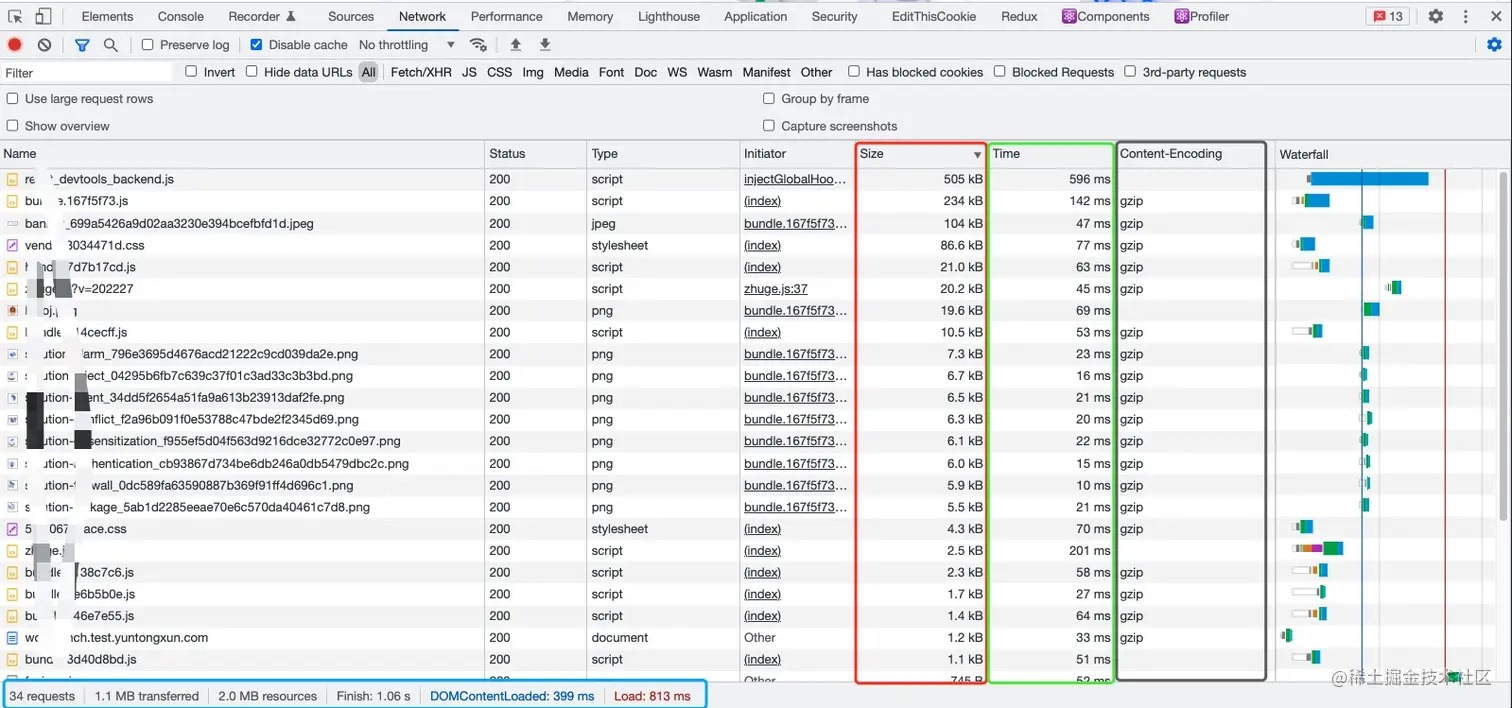Toggle the filter funnel icon
1512x708 pixels.
(x=82, y=45)
